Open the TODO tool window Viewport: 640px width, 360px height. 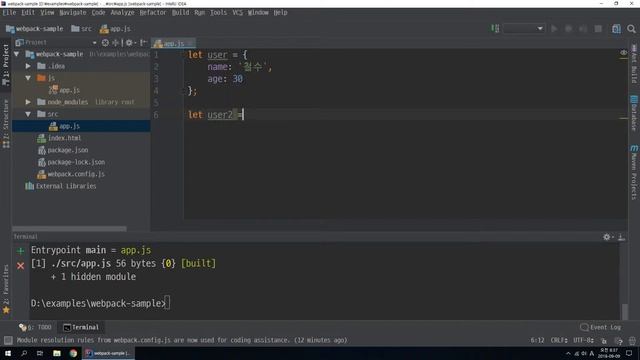pyautogui.click(x=35, y=327)
